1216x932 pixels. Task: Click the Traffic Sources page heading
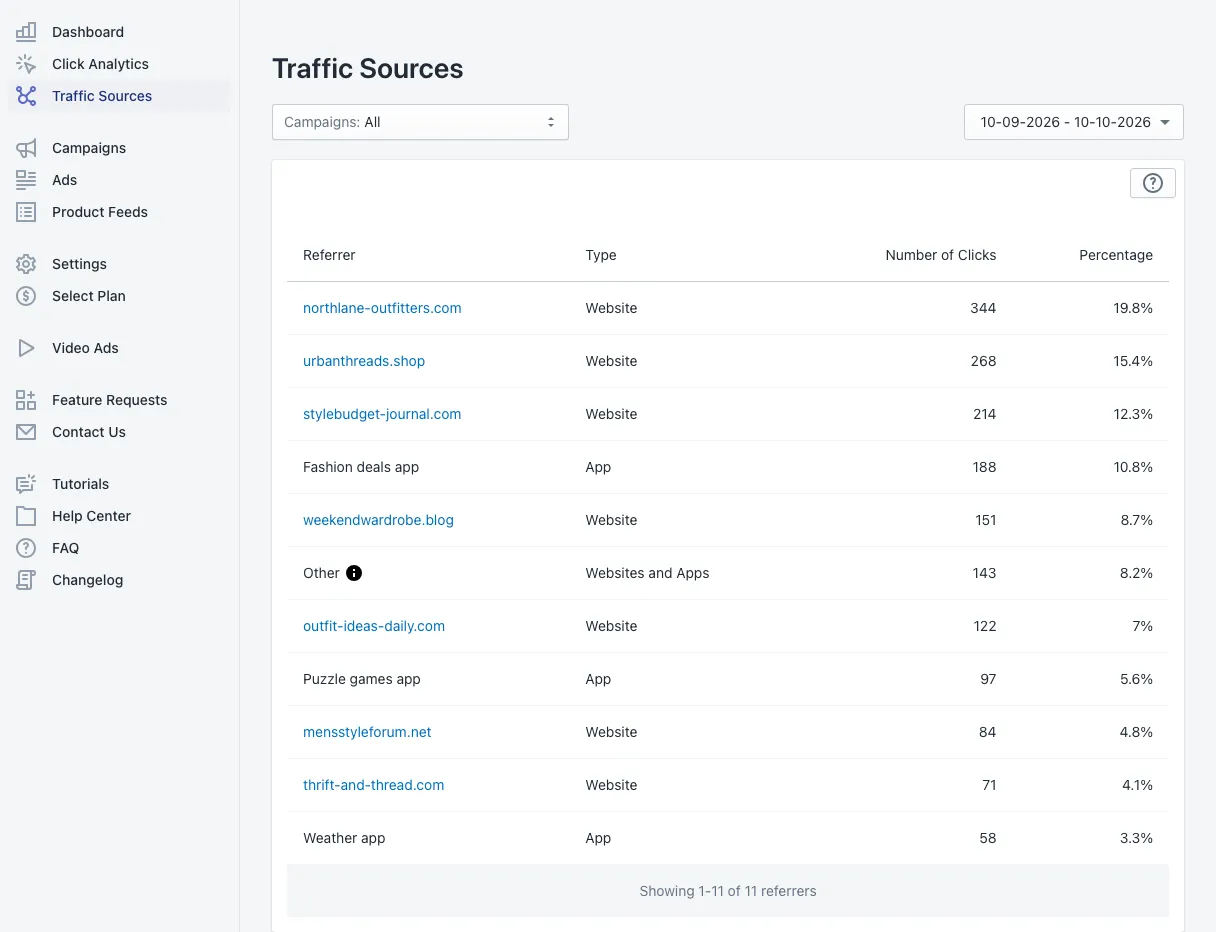[x=368, y=69]
